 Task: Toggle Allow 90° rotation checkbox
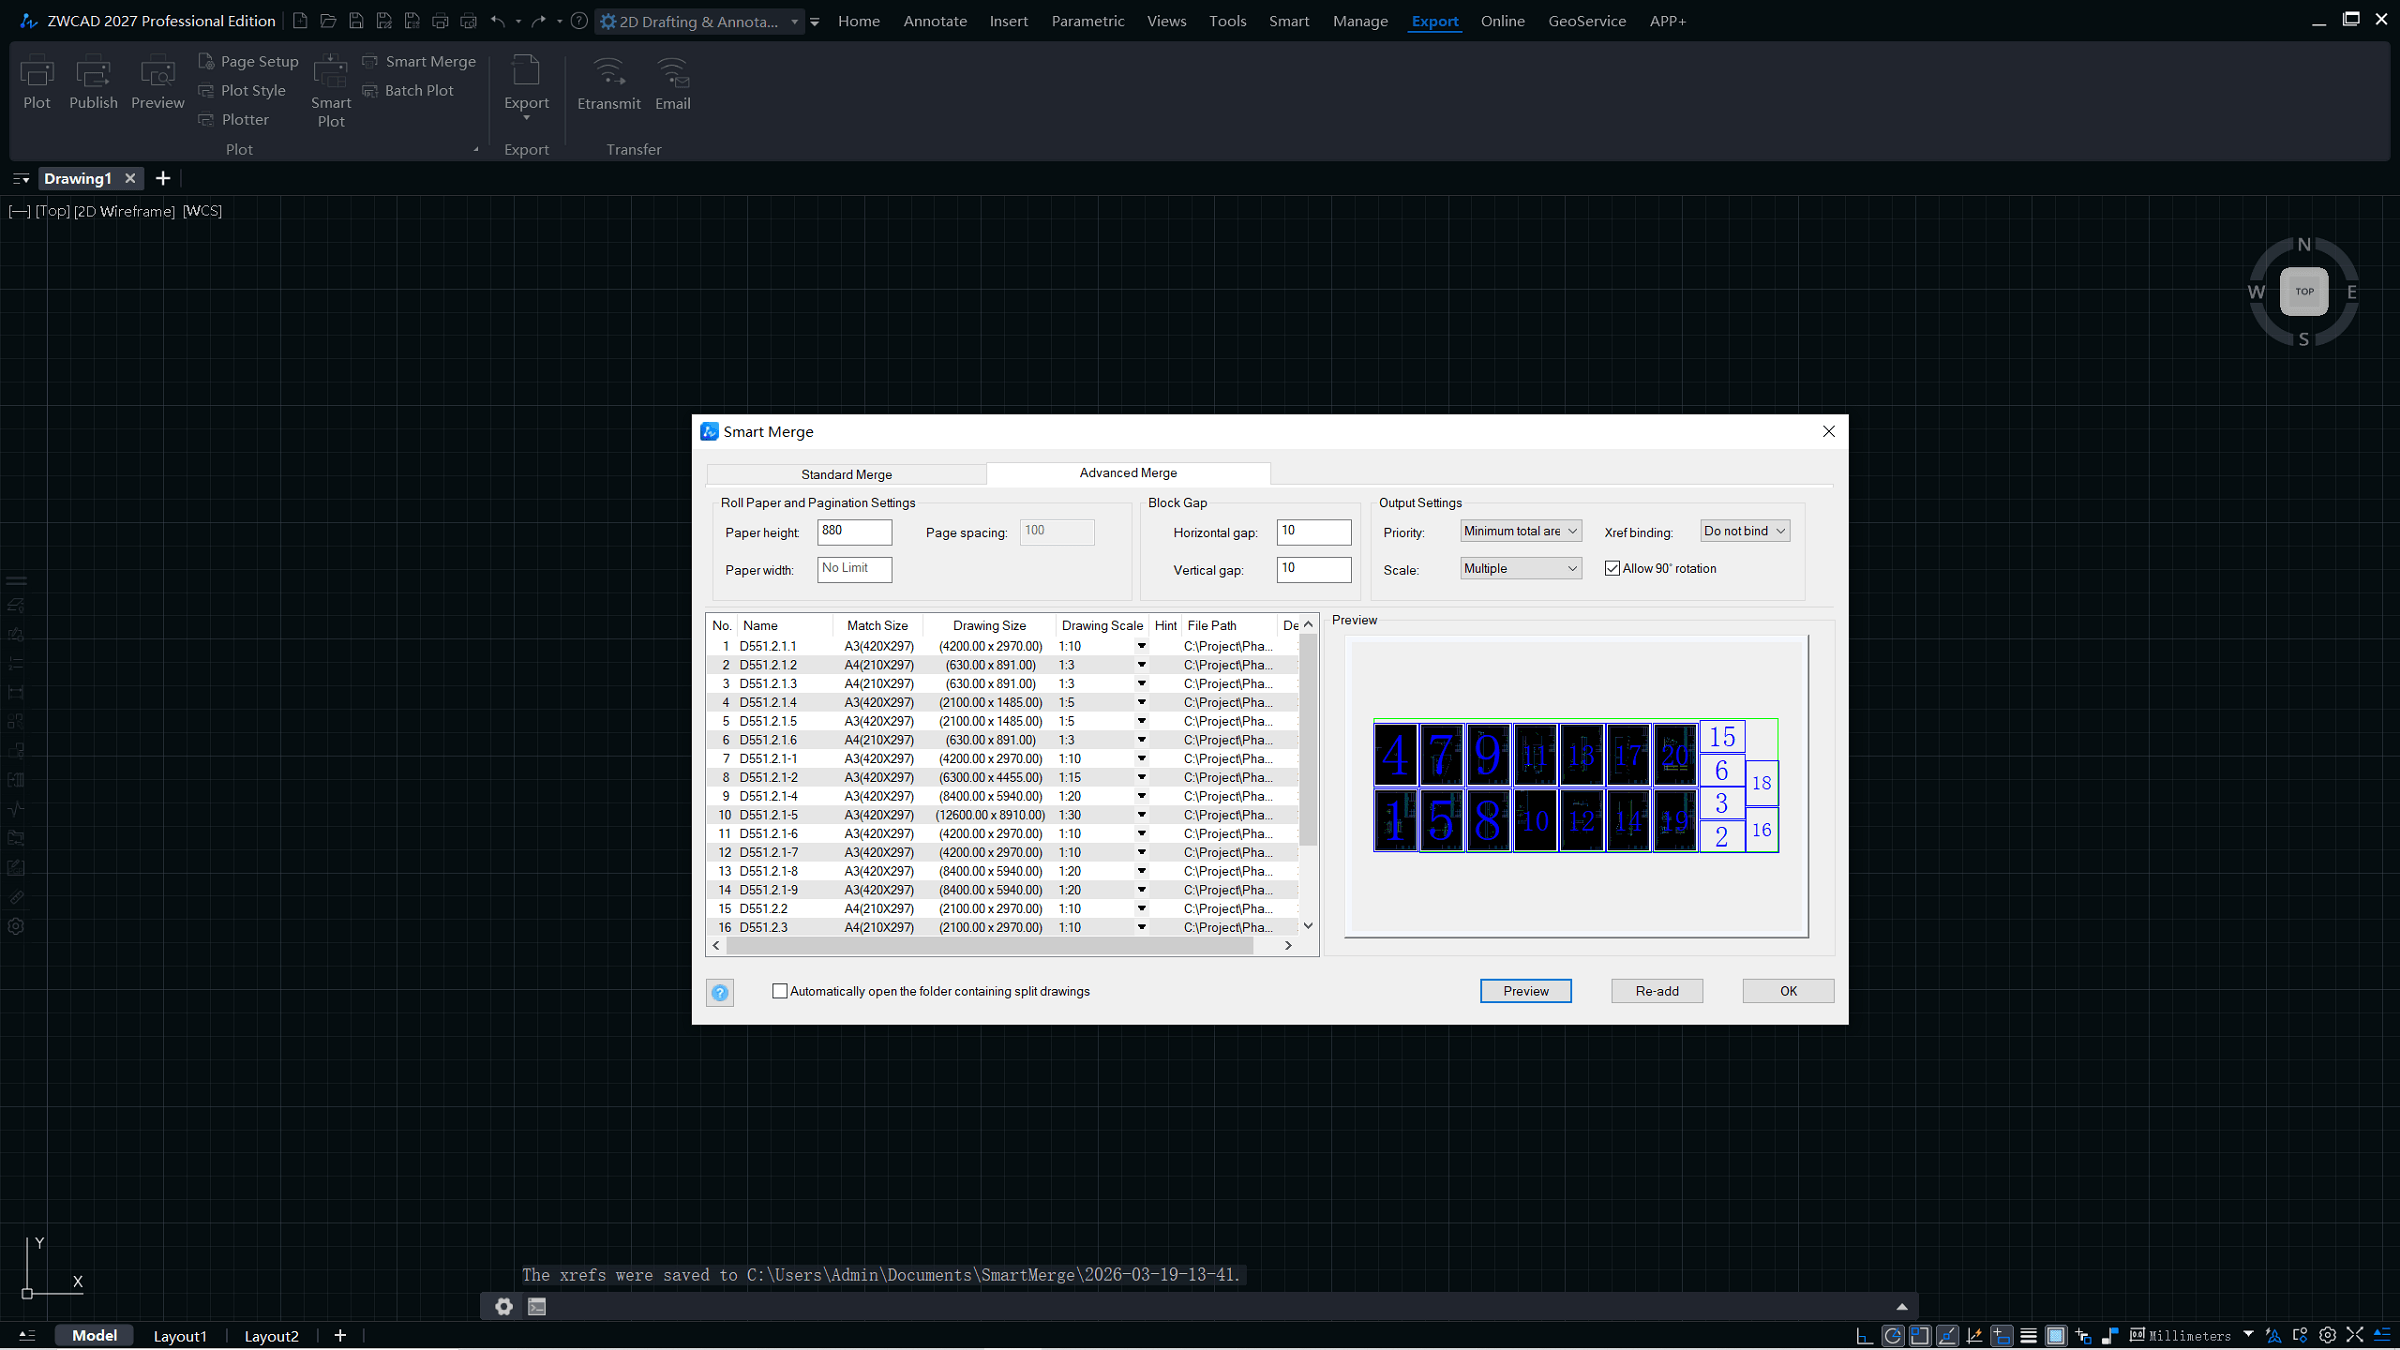(x=1612, y=568)
